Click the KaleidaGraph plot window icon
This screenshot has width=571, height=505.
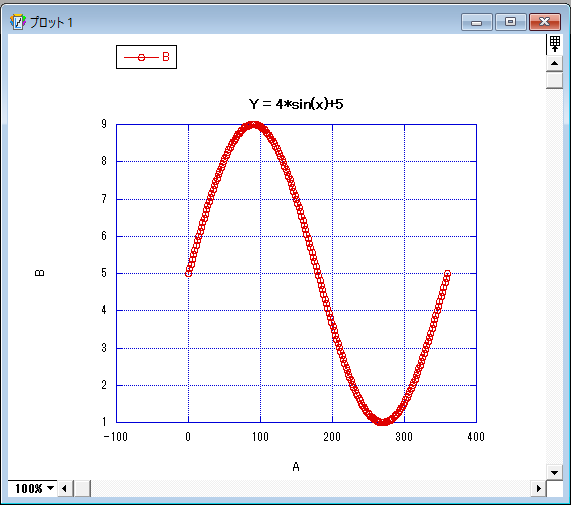click(x=17, y=22)
